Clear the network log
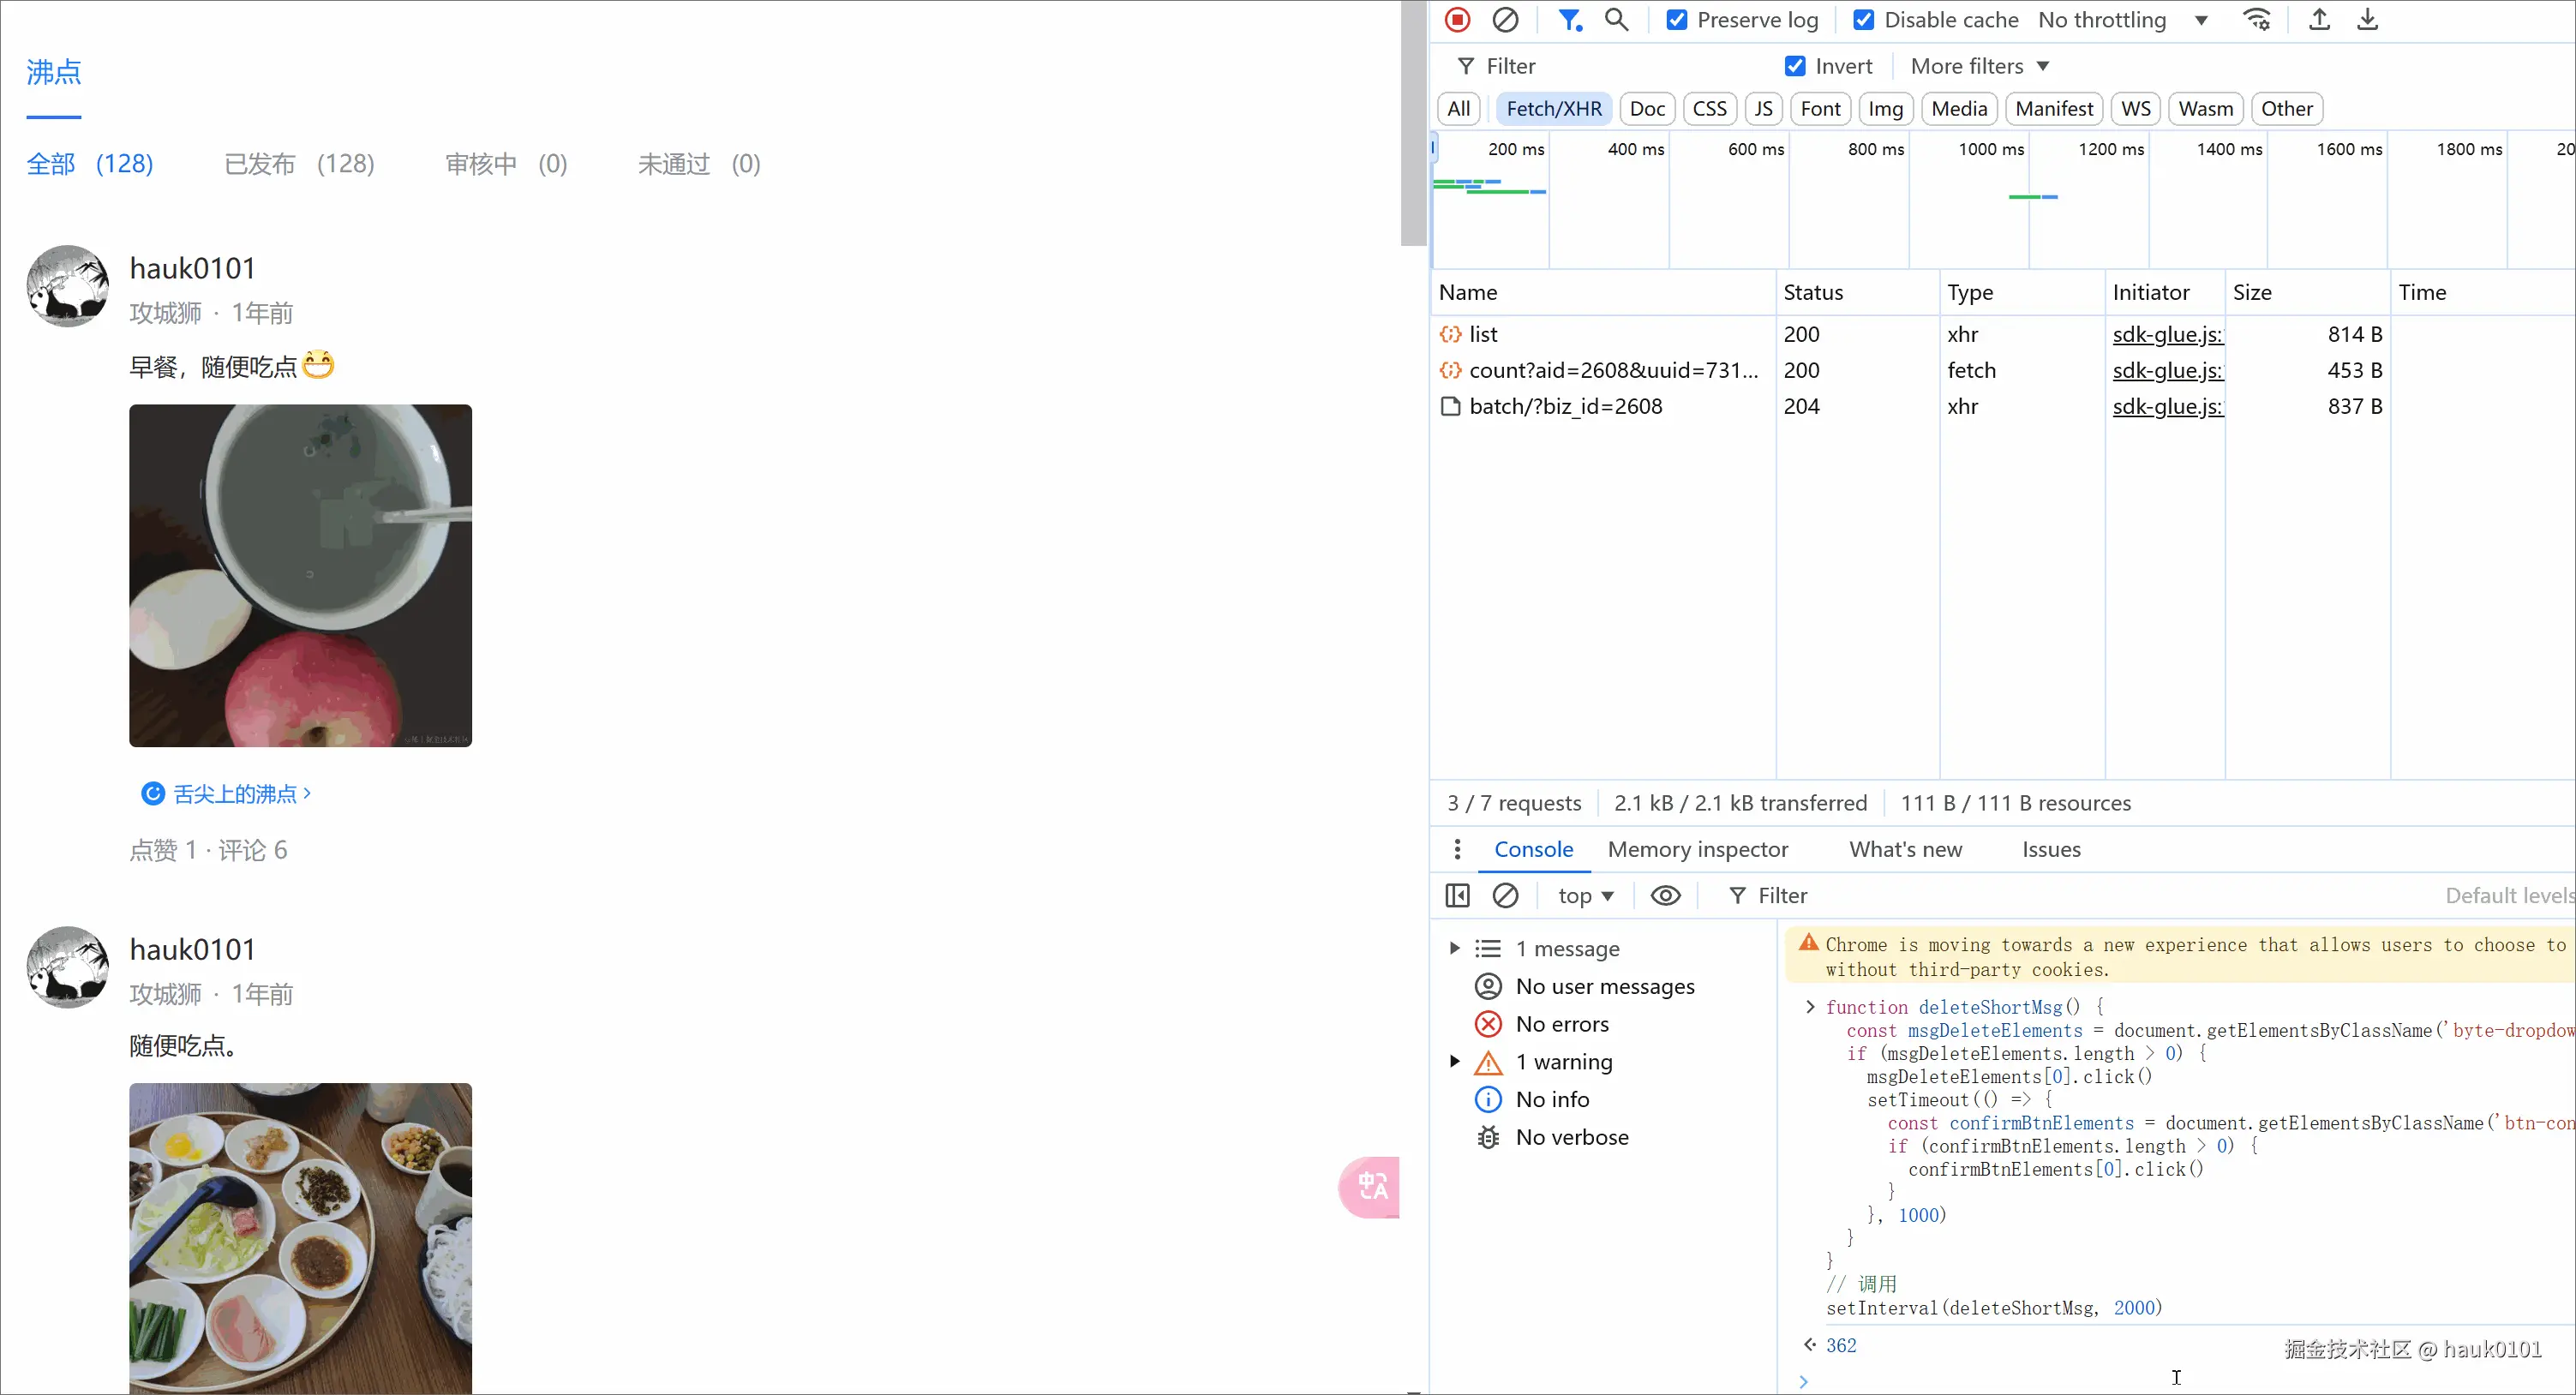This screenshot has height=1395, width=2576. pyautogui.click(x=1505, y=20)
